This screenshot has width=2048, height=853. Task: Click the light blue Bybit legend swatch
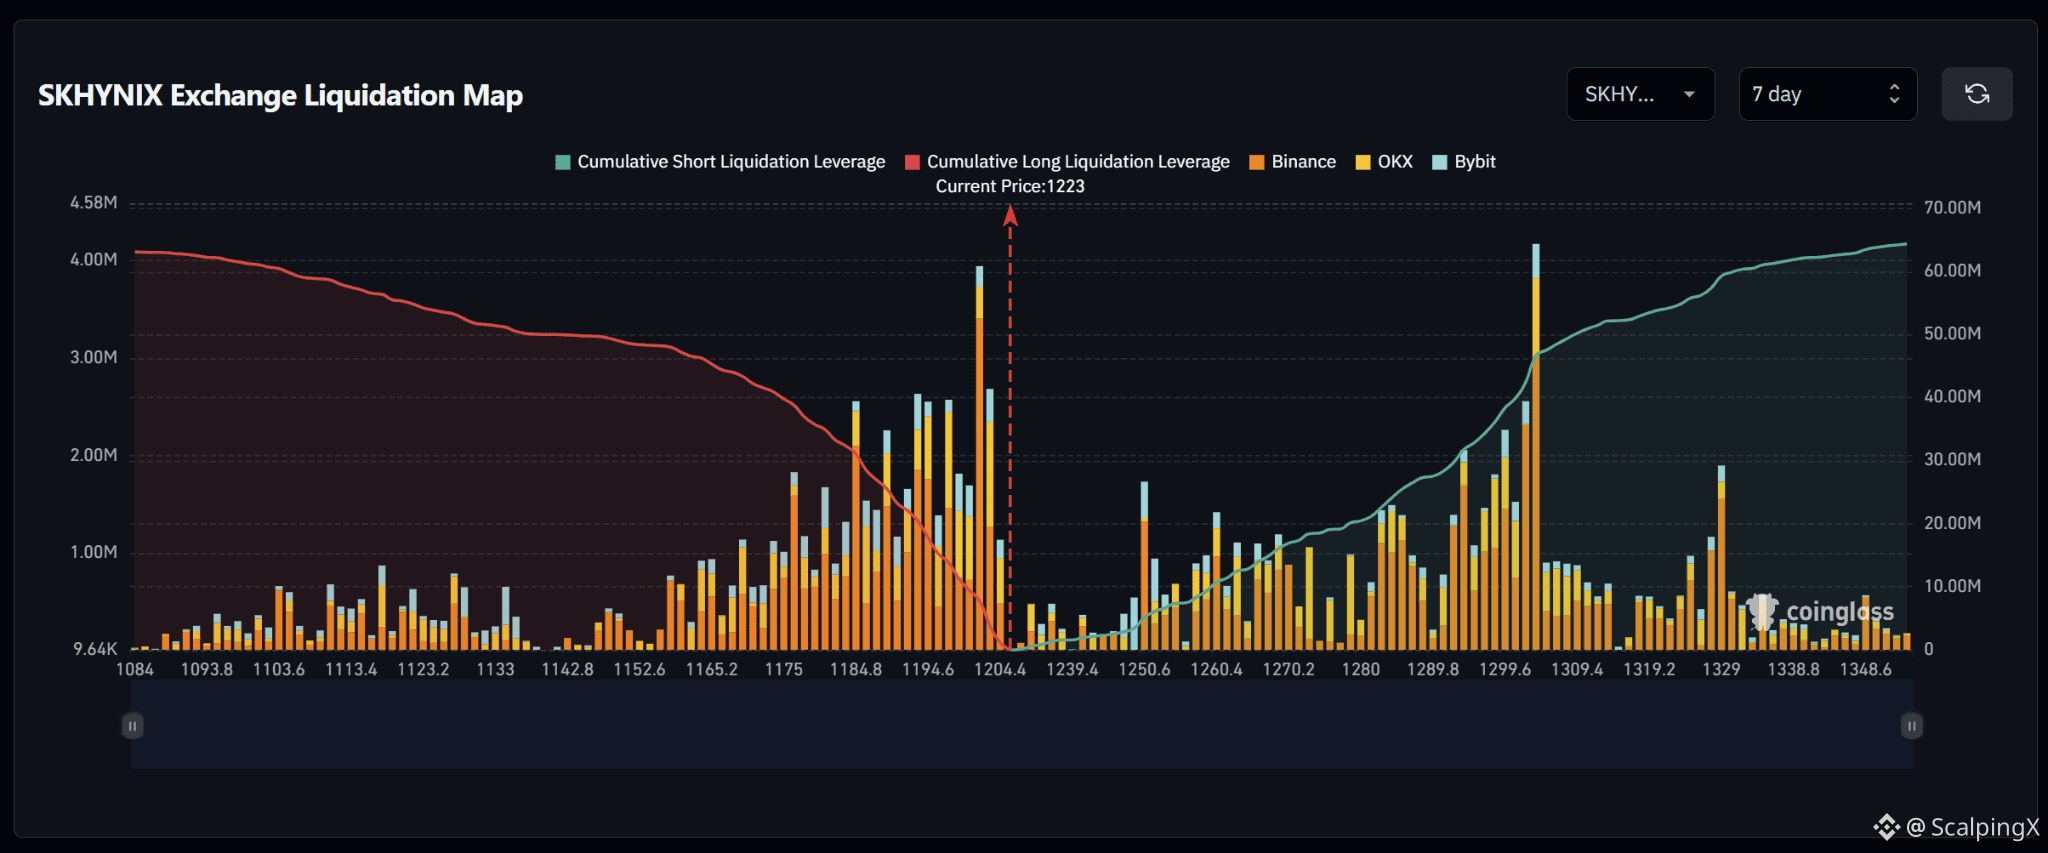[x=1441, y=162]
